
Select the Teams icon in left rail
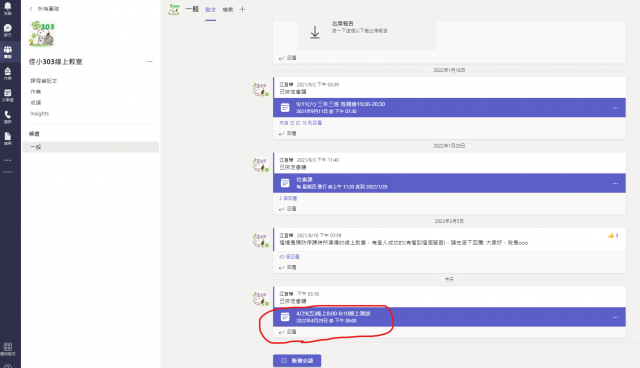[x=8, y=51]
